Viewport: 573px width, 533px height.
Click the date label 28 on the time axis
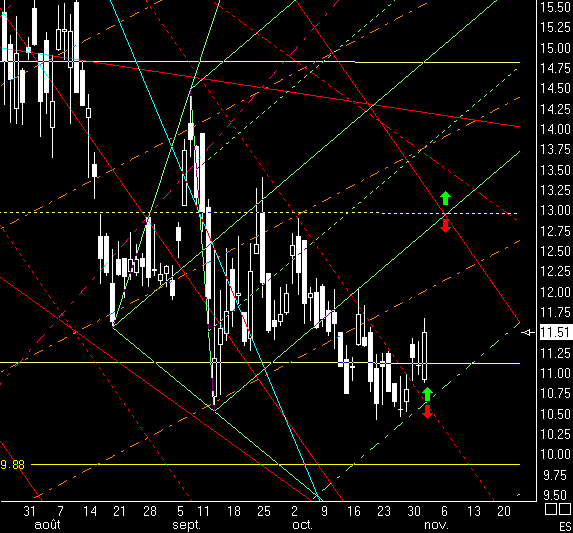[150, 511]
